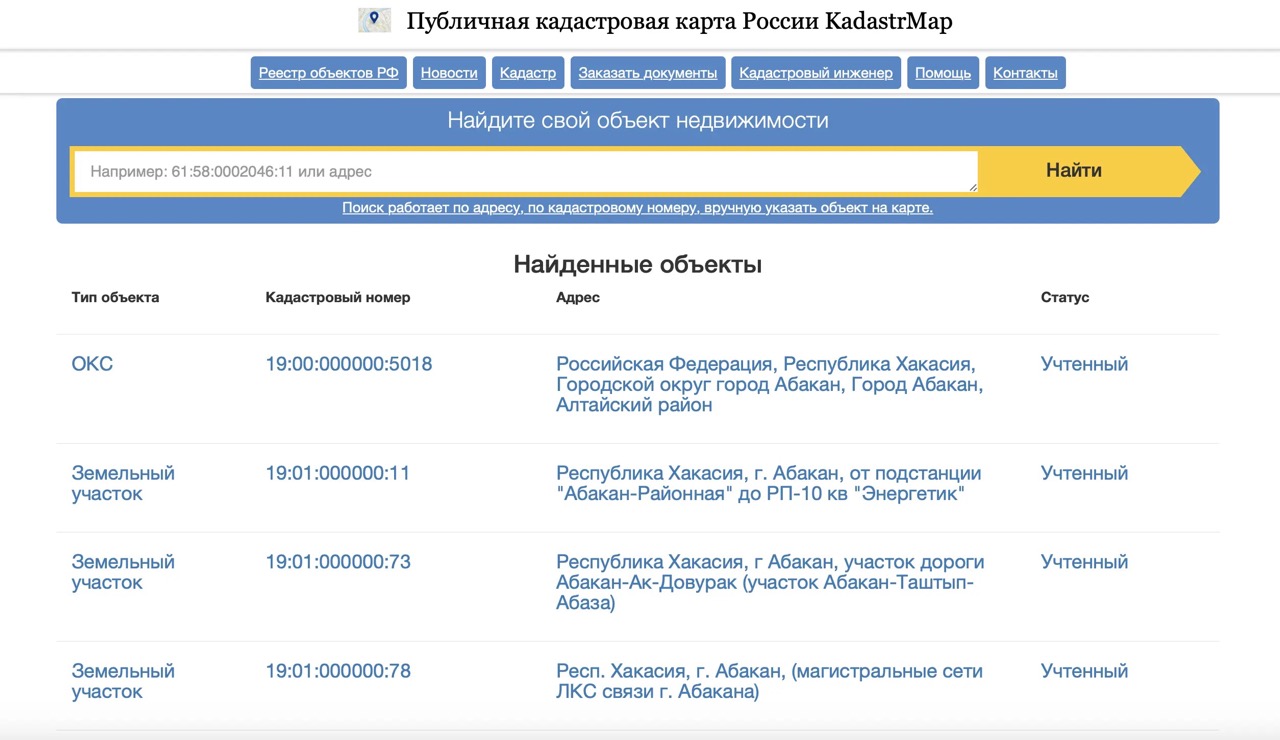Image resolution: width=1280 pixels, height=740 pixels.
Task: Open cadastral number 19:01:000000:78
Action: click(x=338, y=671)
